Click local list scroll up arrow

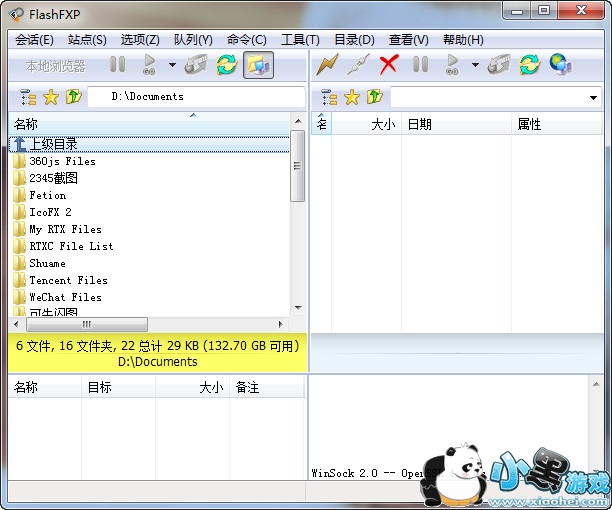coord(298,121)
